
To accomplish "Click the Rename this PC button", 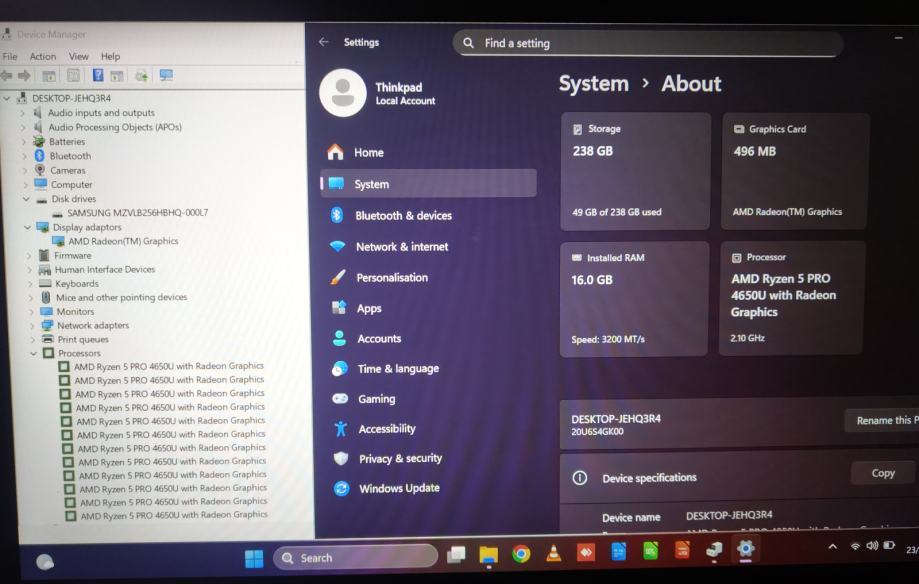I will [x=881, y=420].
